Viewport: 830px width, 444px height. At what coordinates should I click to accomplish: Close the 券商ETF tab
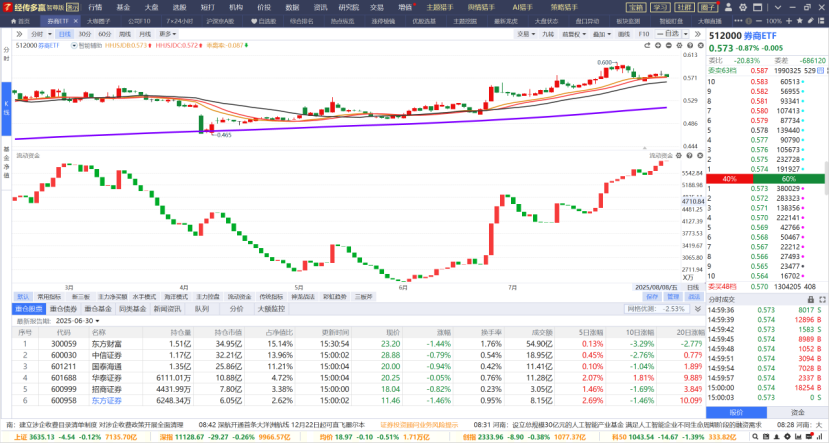coord(74,20)
